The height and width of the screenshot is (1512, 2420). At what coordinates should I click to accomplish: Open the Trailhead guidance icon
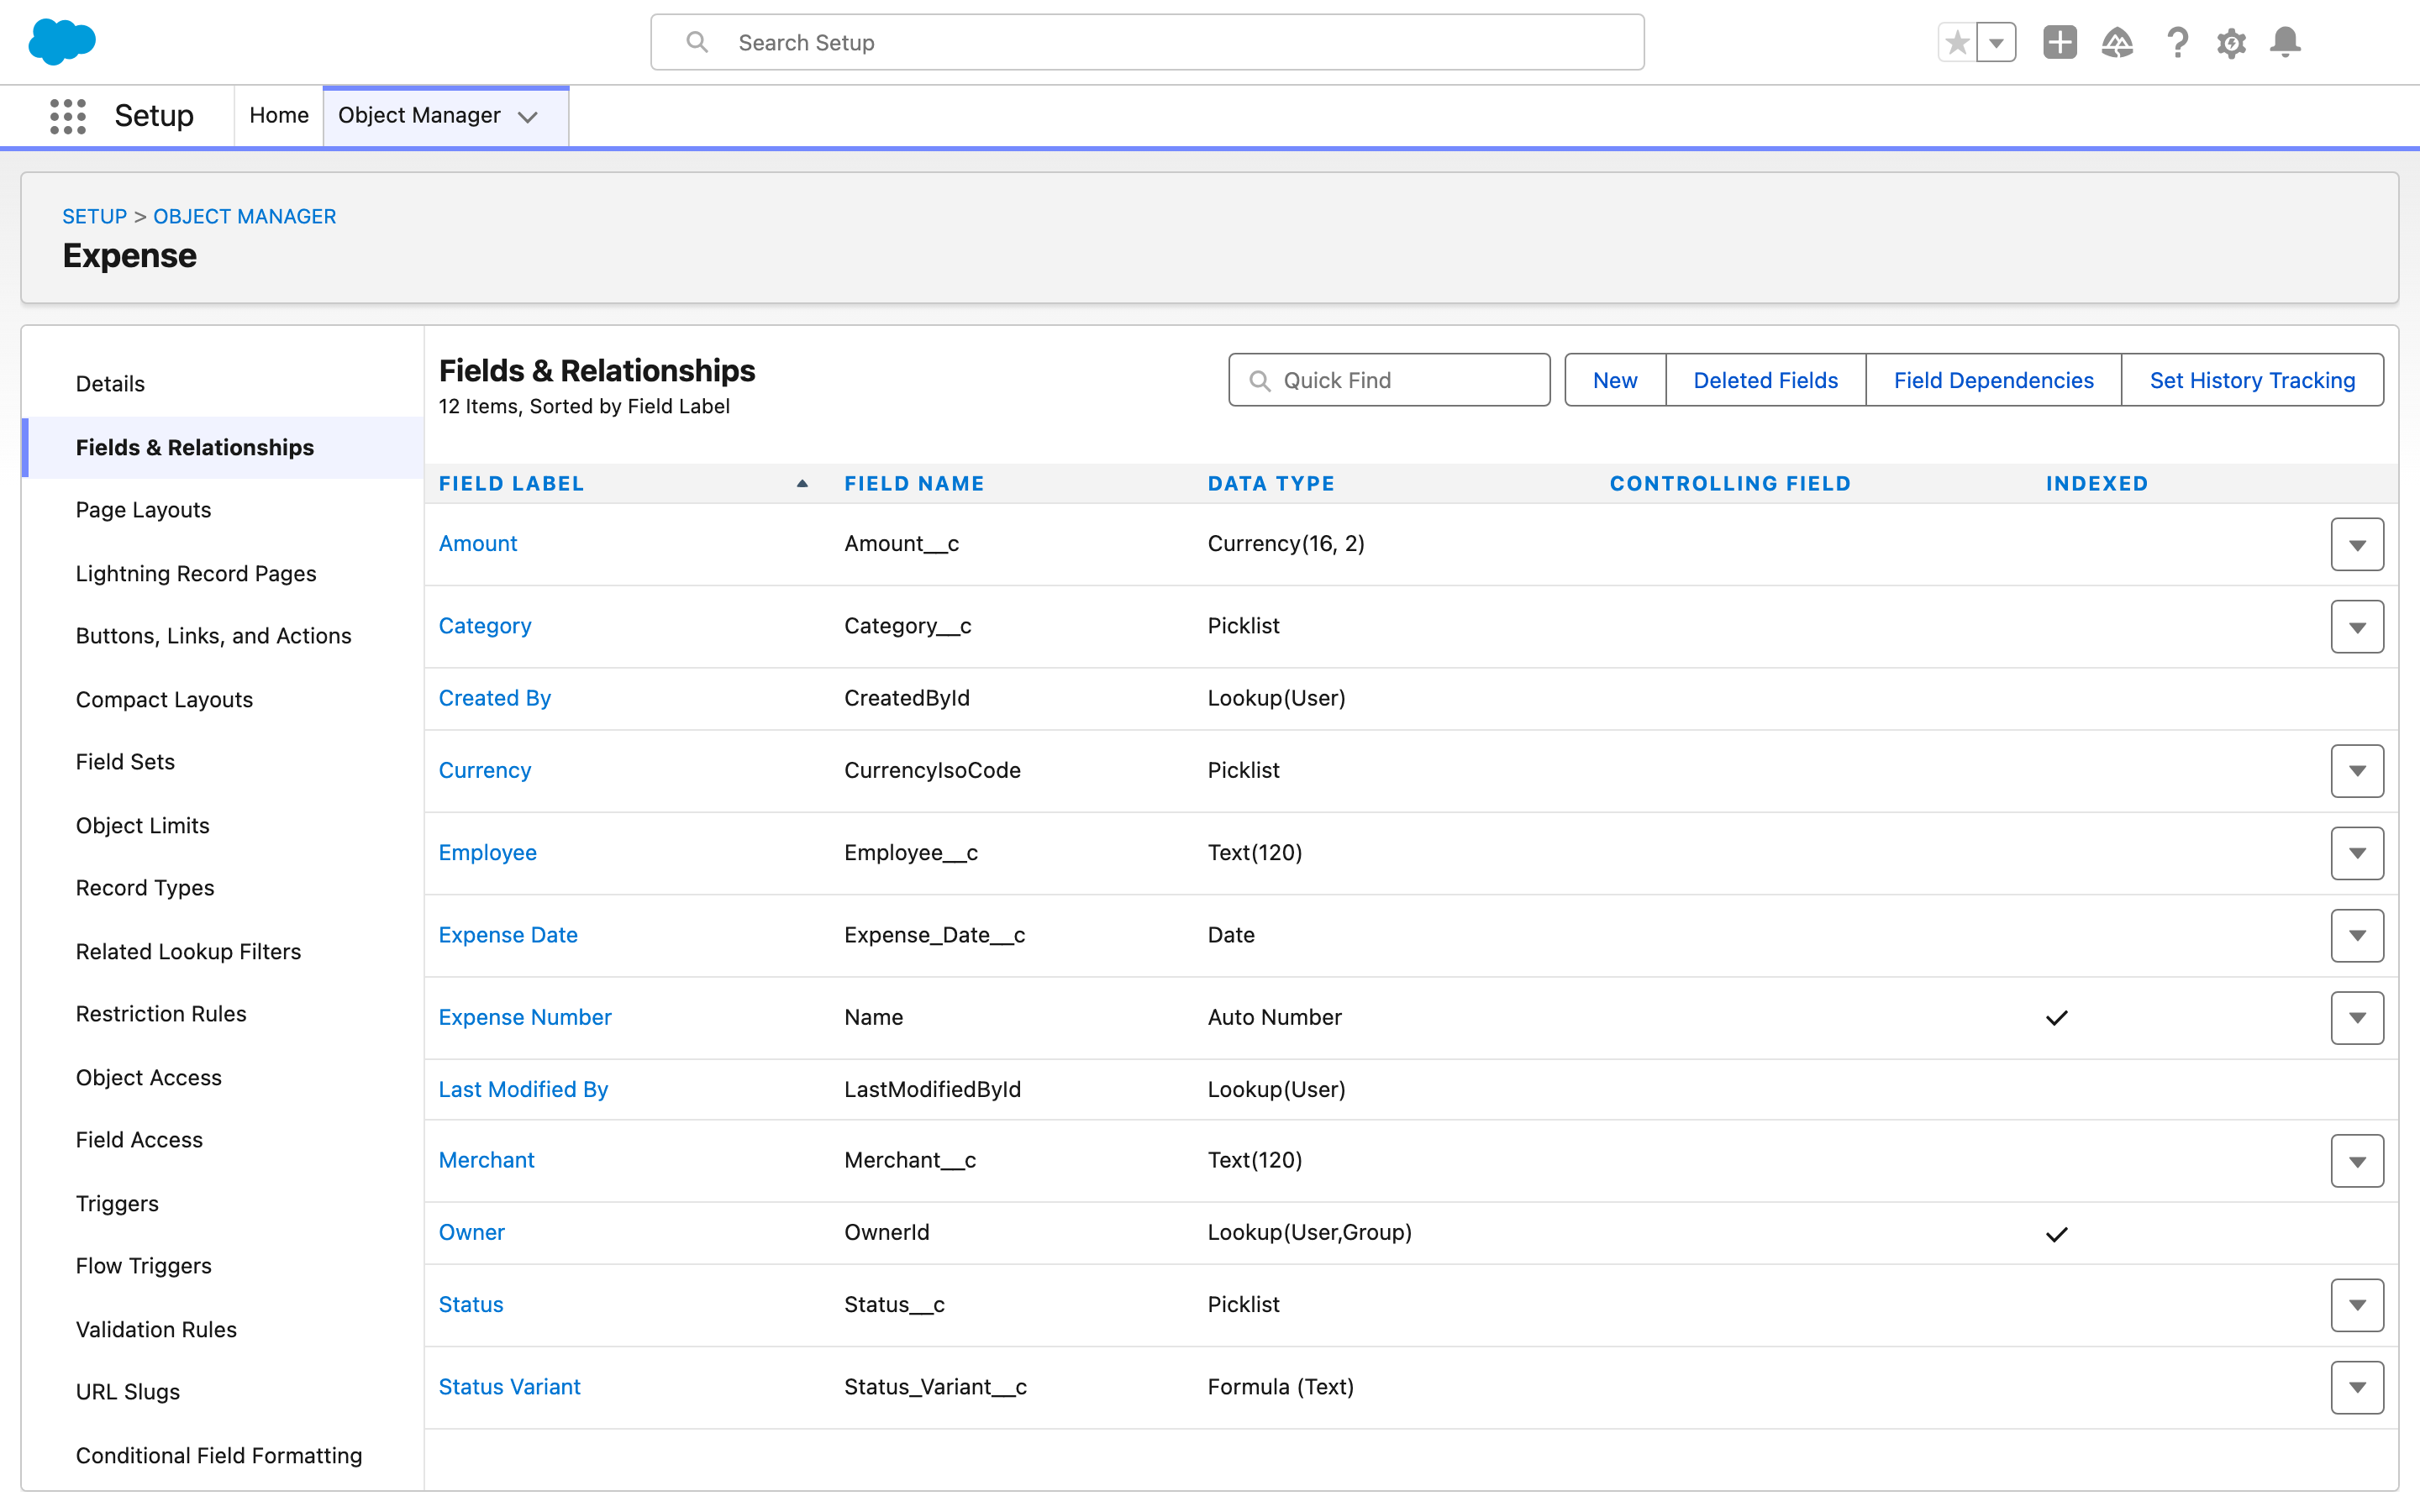[x=2117, y=43]
